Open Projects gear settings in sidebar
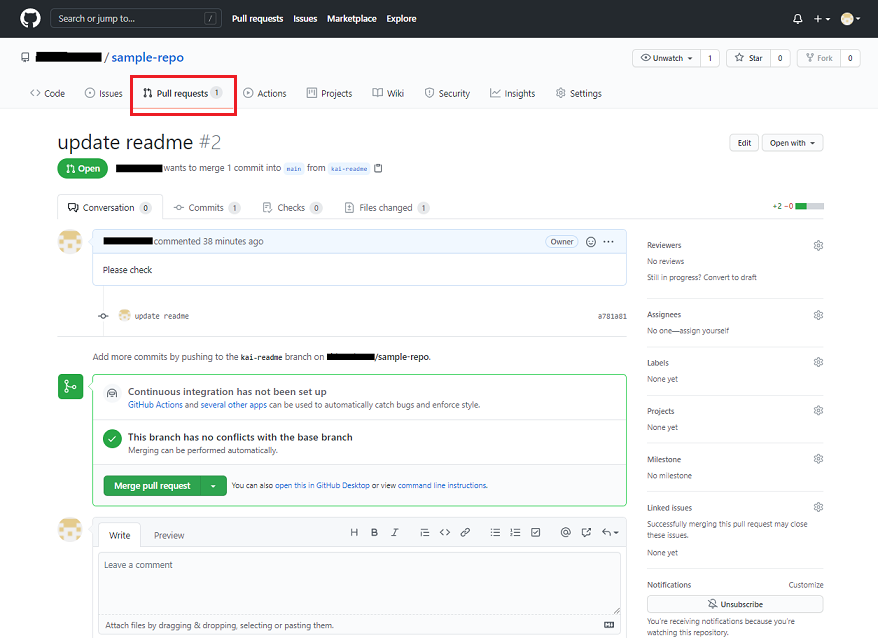This screenshot has height=638, width=878. tap(818, 411)
